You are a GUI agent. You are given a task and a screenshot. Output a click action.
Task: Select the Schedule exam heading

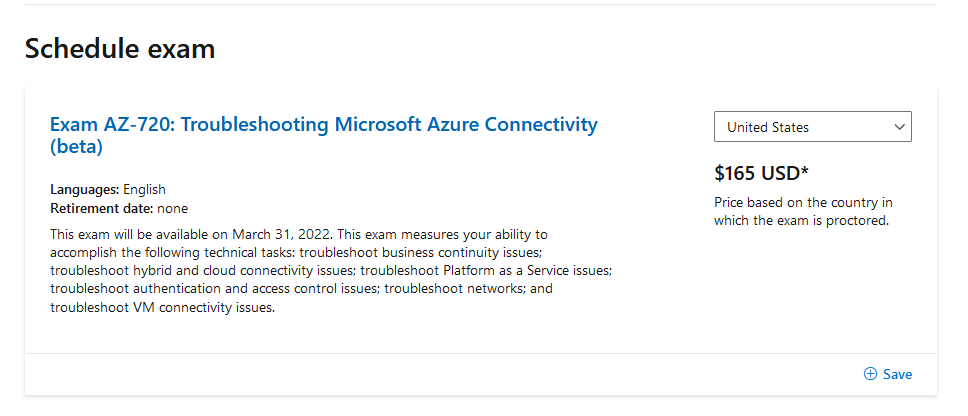(120, 48)
